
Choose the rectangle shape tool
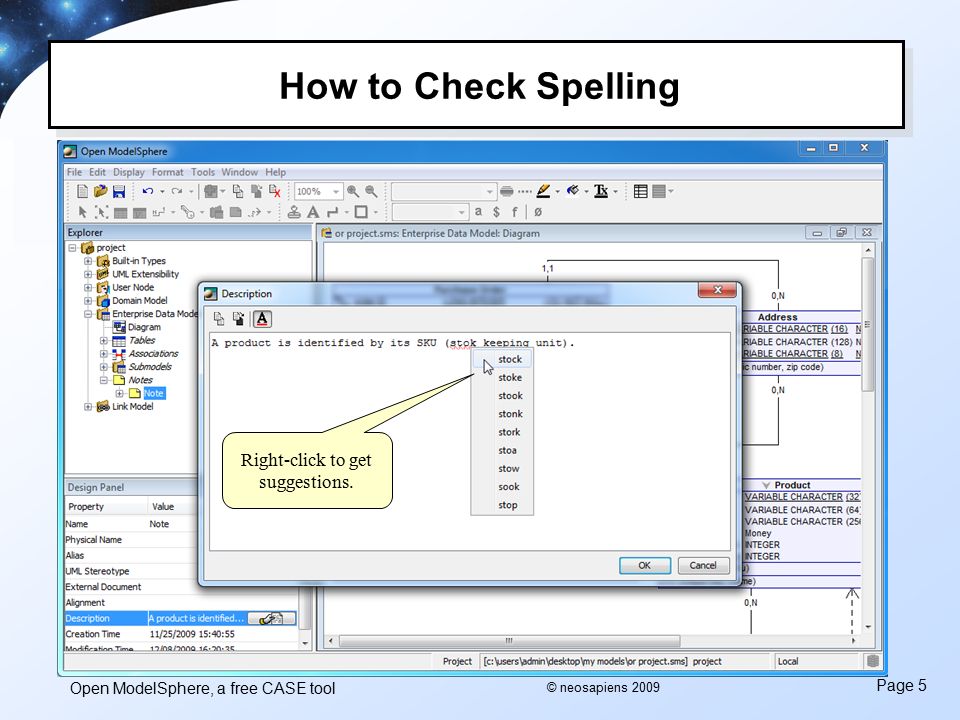click(x=361, y=212)
